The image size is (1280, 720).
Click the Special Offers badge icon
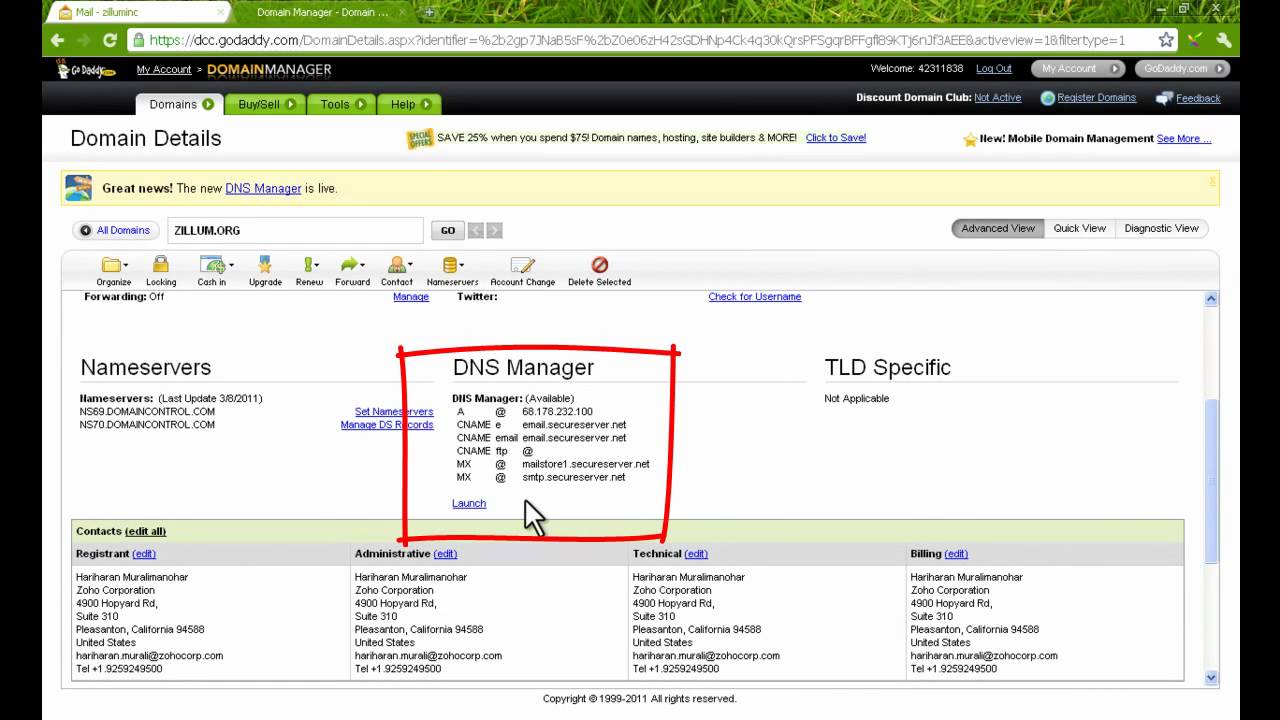[420, 139]
